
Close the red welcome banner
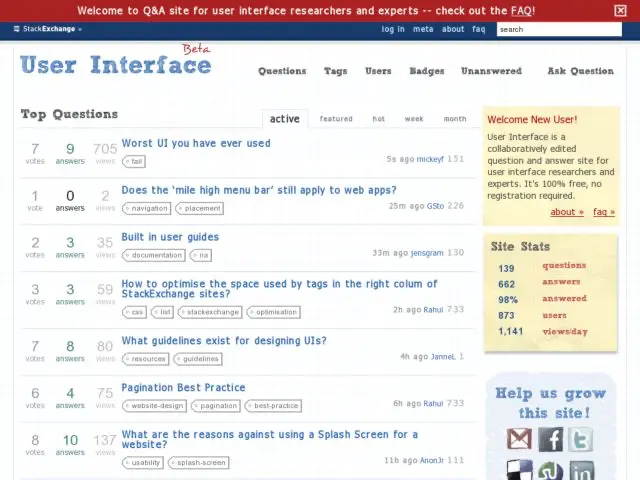620,10
